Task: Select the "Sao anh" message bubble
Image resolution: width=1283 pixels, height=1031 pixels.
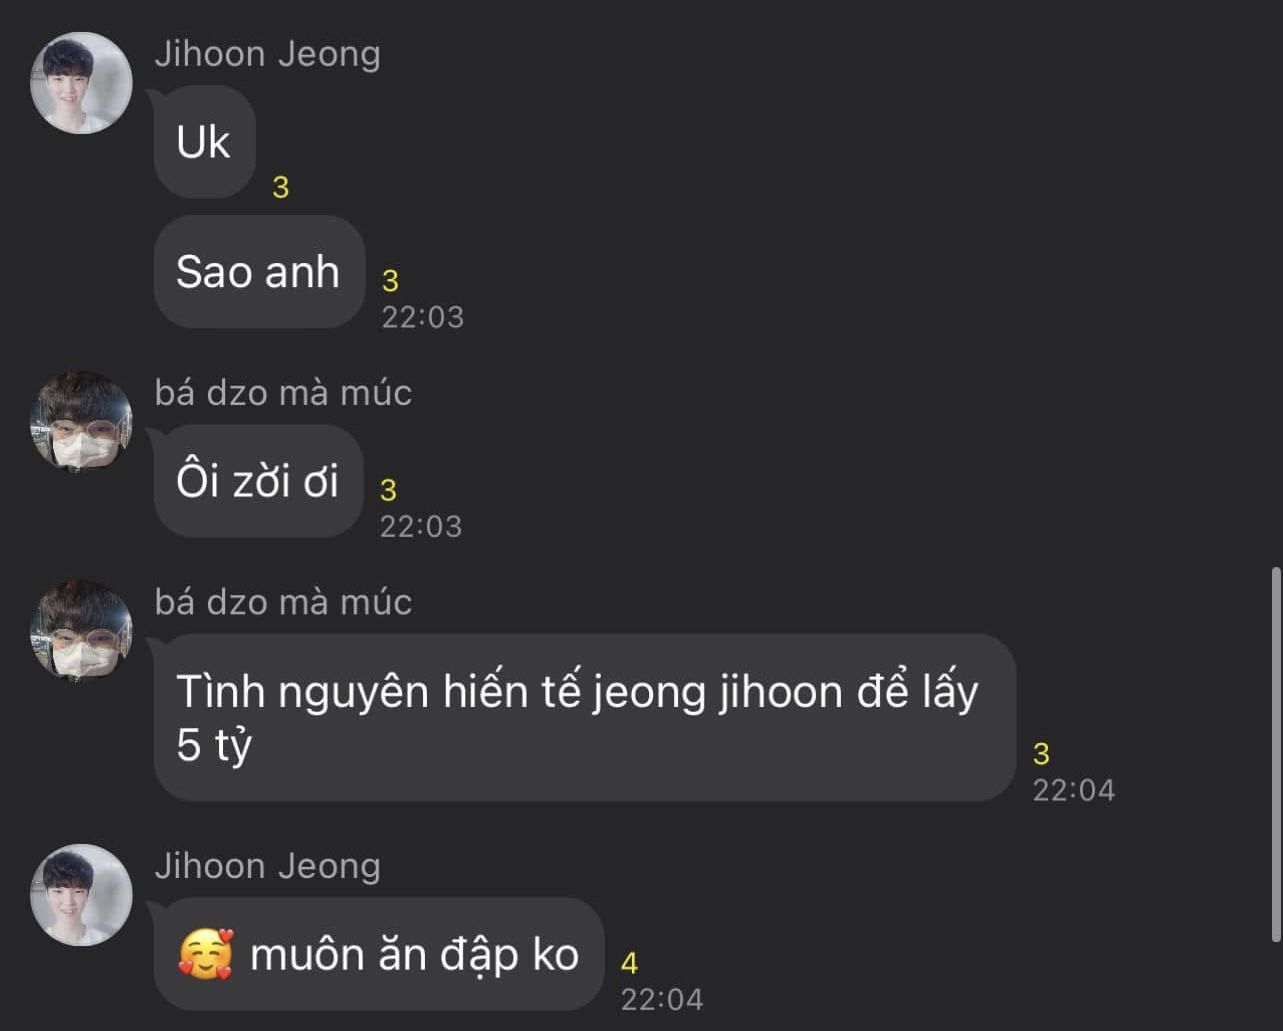Action: point(259,272)
